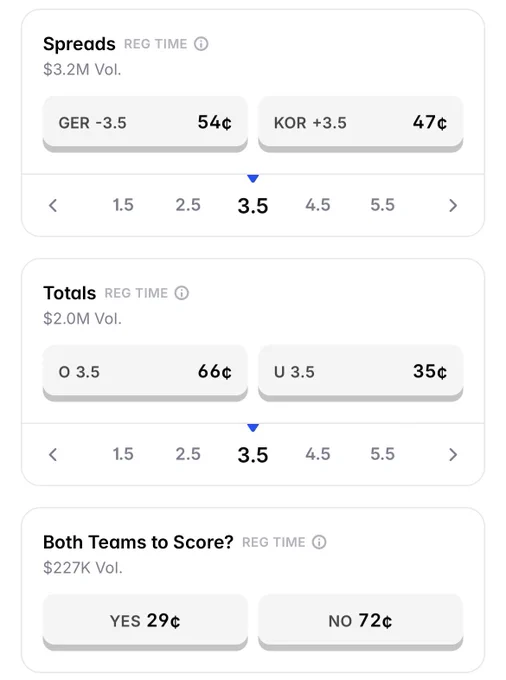The height and width of the screenshot is (680, 506).
Task: Switch spread line to 5.5
Action: point(382,205)
